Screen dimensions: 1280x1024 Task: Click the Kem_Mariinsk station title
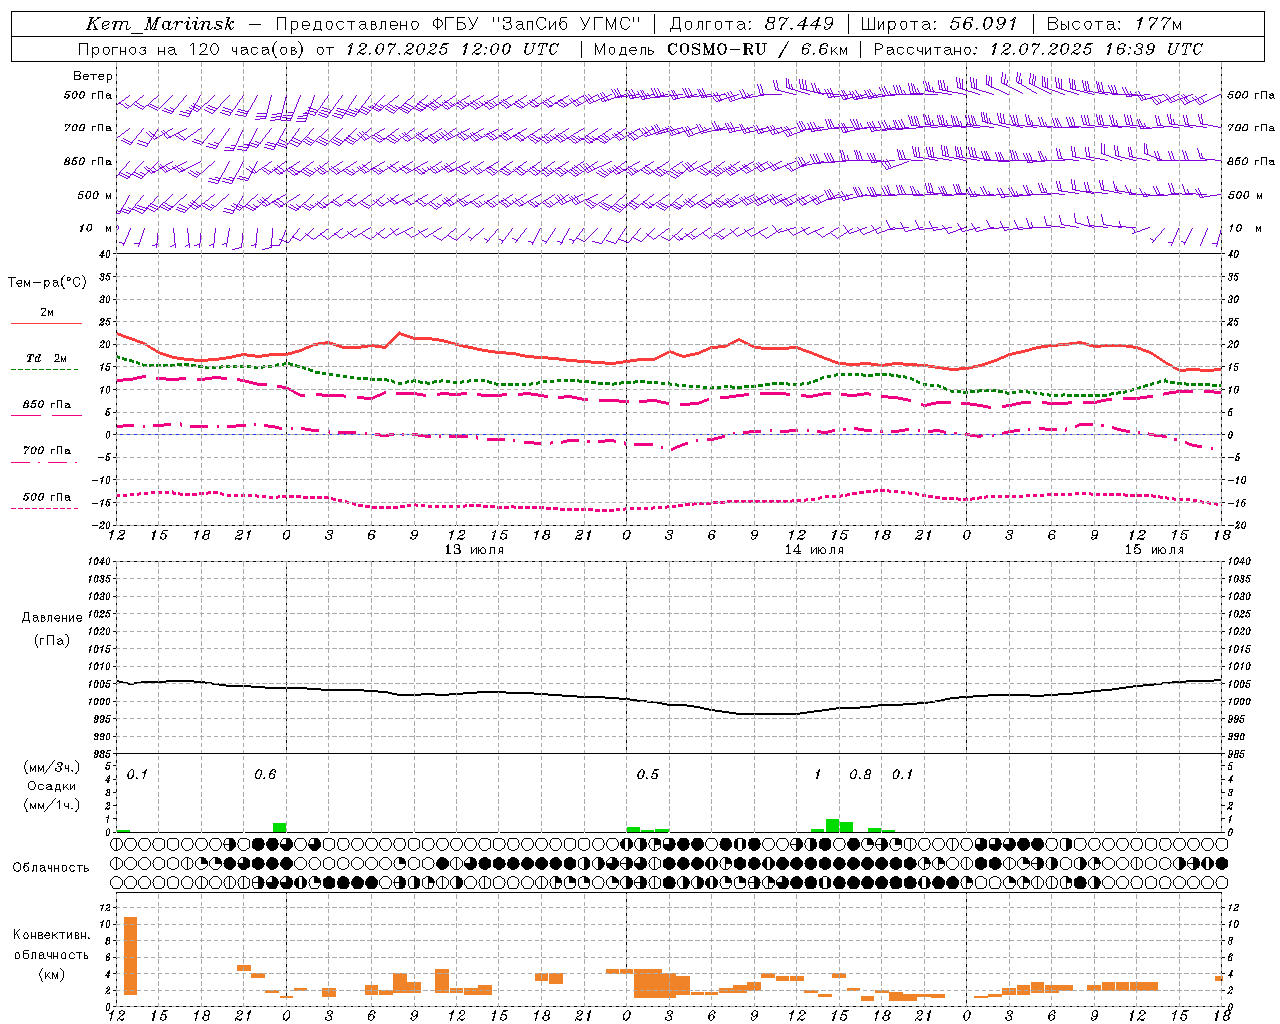(x=161, y=24)
